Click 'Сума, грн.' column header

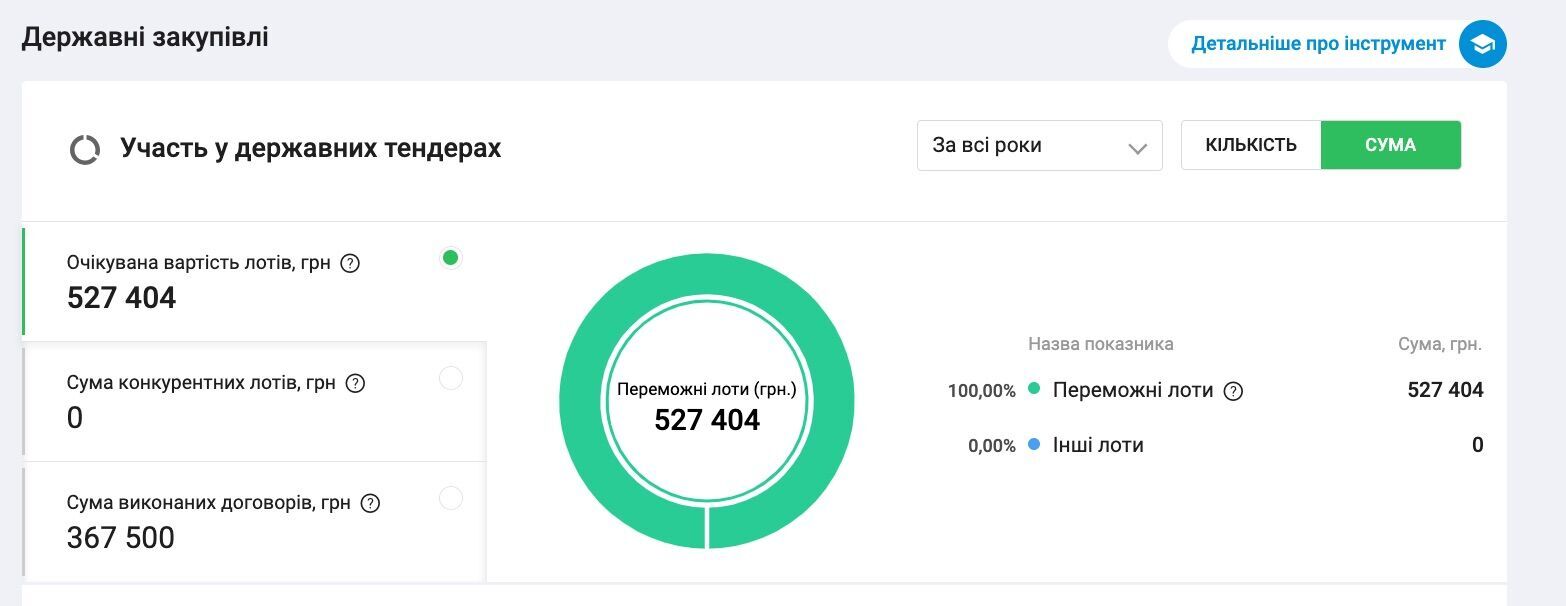pyautogui.click(x=1440, y=344)
